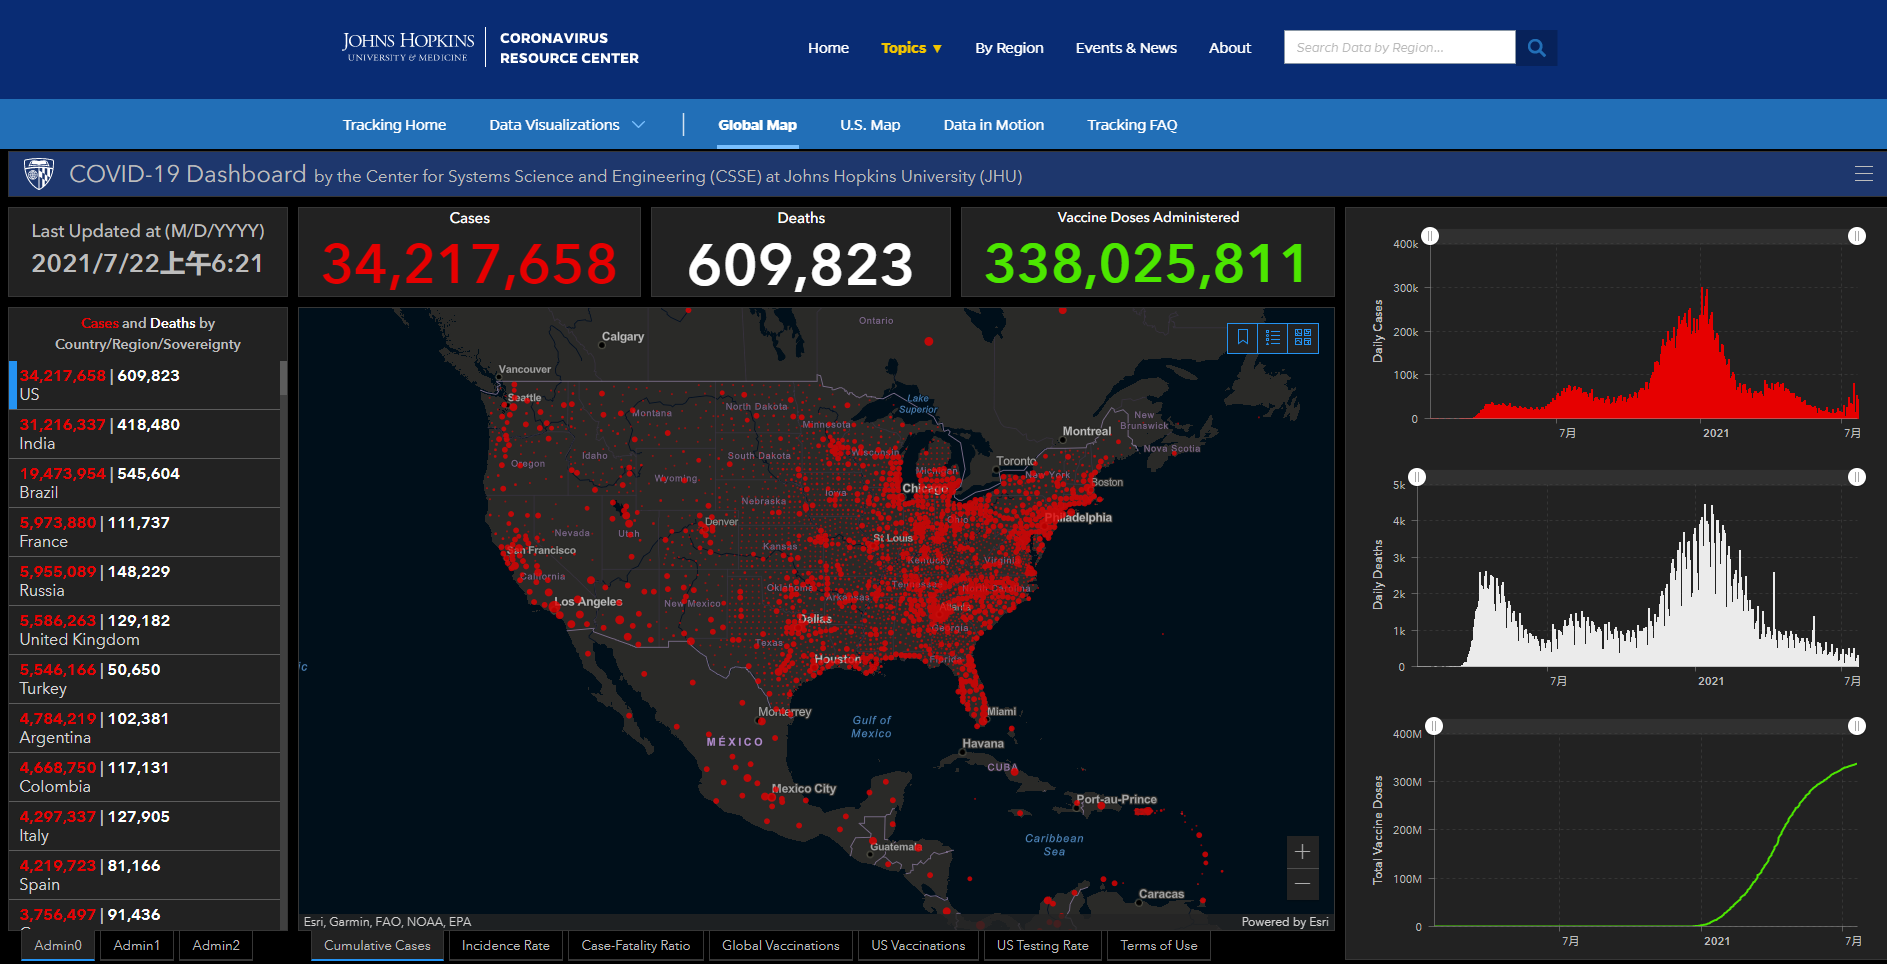Expand the Data Visualizations dropdown
1887x964 pixels.
(x=567, y=125)
